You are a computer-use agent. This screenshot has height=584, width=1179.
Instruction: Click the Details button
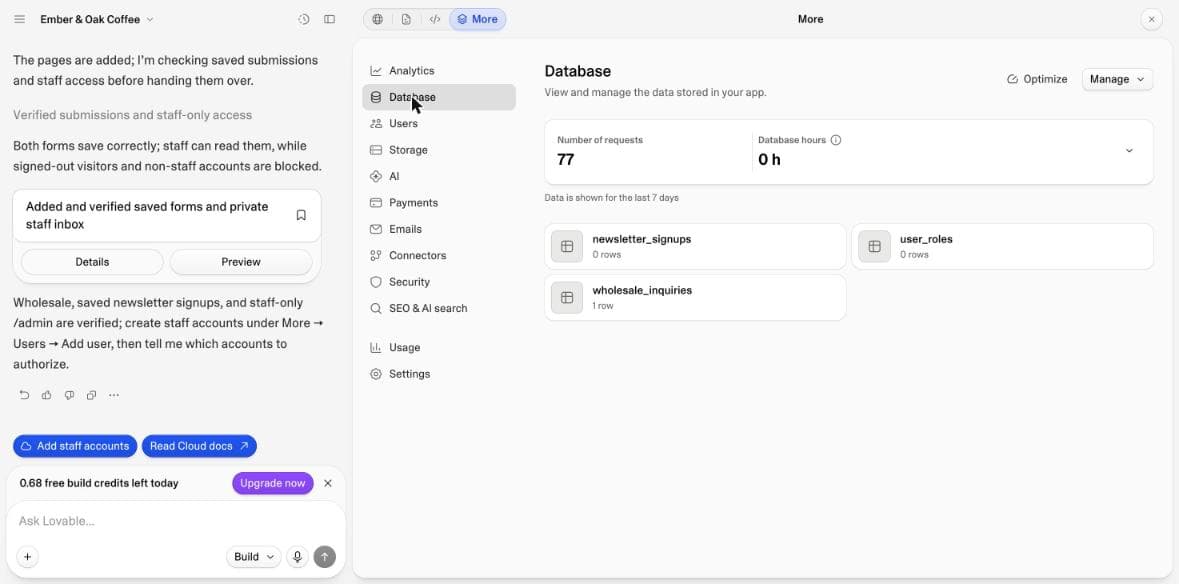coord(92,262)
